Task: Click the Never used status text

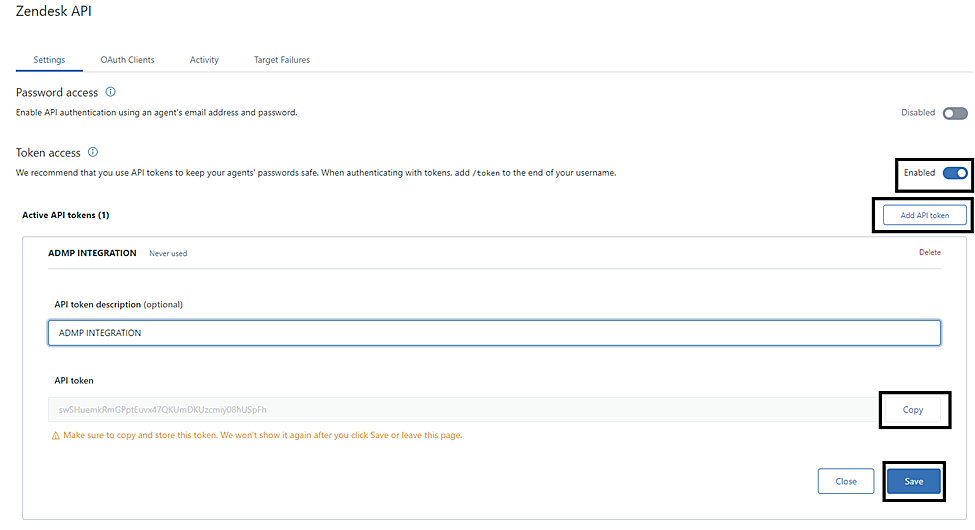Action: pos(168,254)
